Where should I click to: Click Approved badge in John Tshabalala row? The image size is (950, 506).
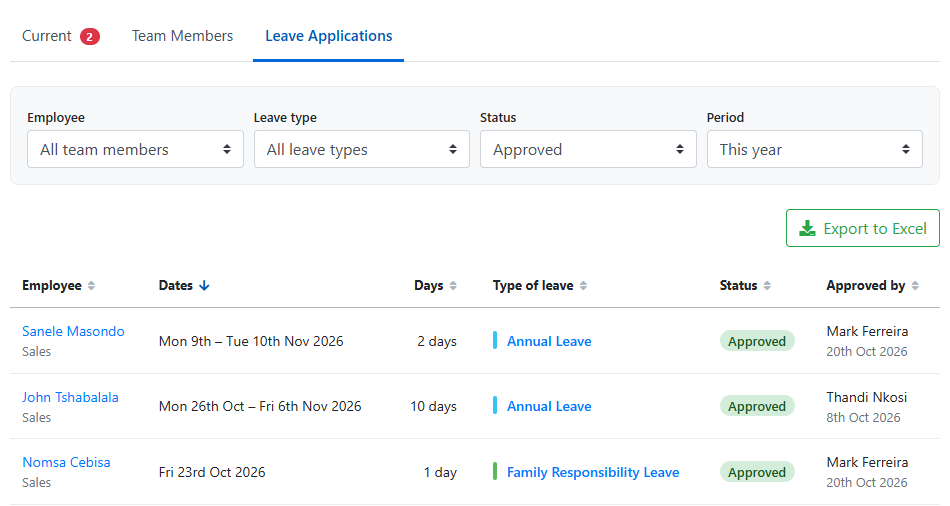757,406
